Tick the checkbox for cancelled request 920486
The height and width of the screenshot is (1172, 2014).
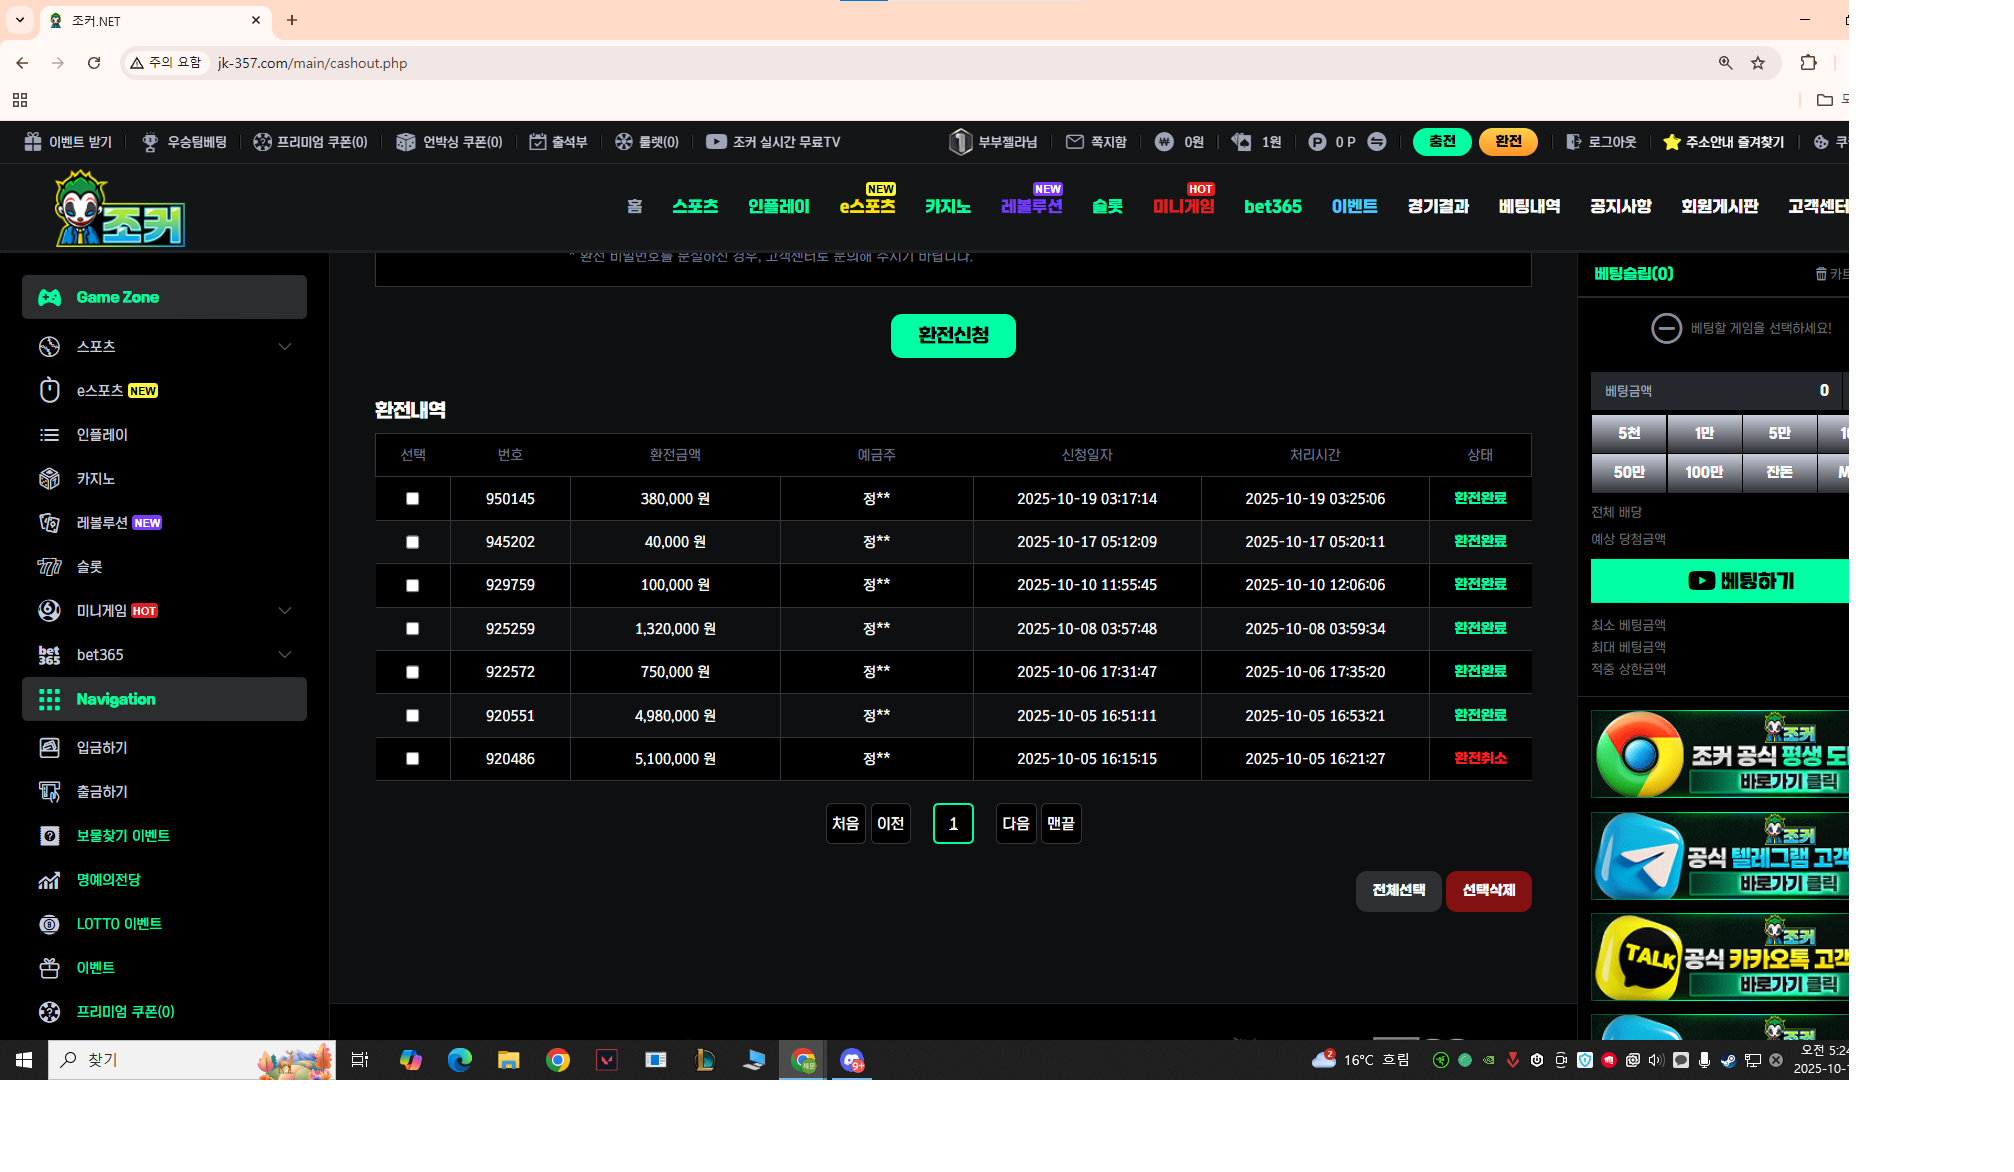pos(412,759)
